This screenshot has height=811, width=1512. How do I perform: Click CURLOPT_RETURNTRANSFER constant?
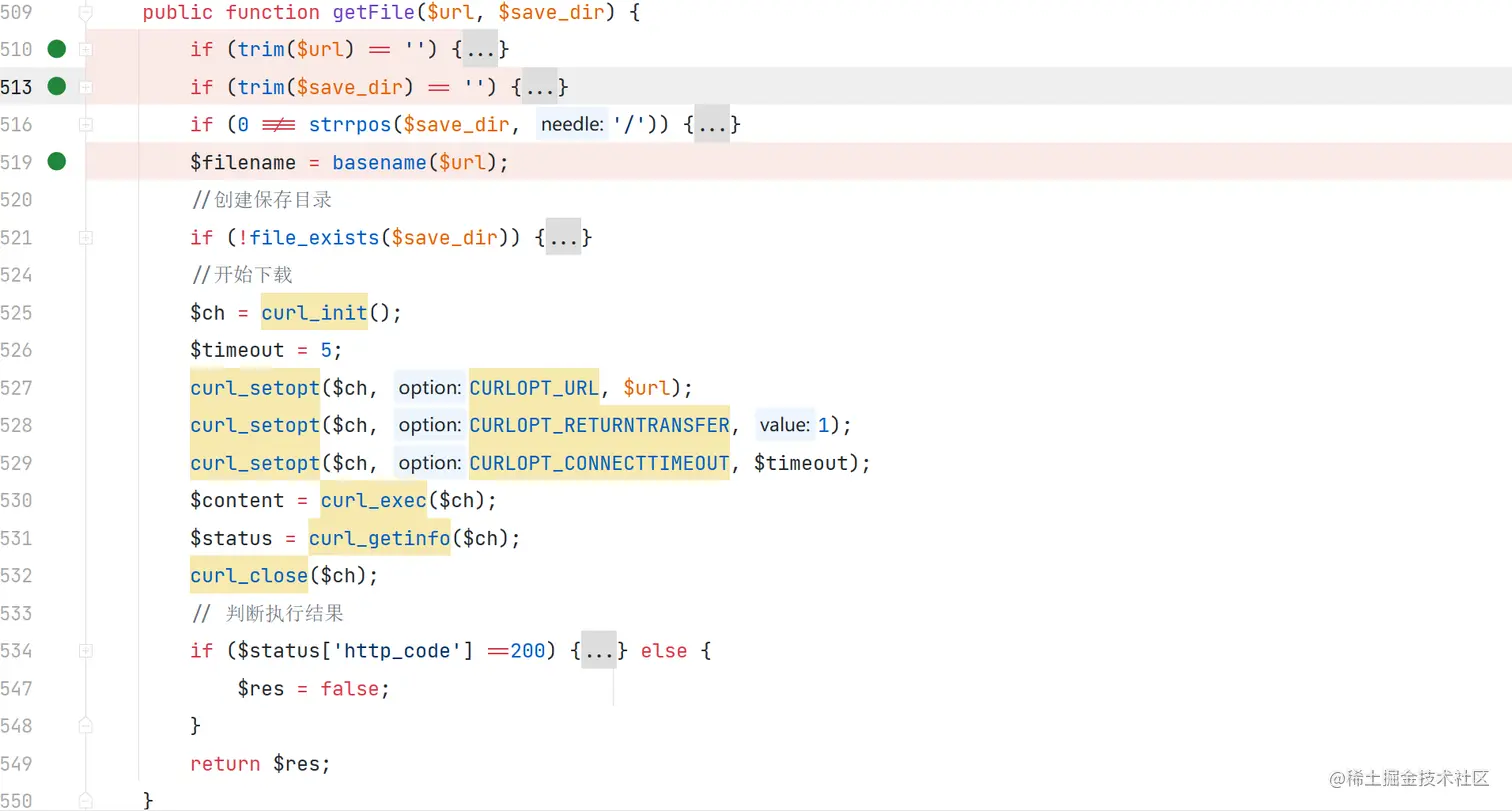(x=599, y=425)
